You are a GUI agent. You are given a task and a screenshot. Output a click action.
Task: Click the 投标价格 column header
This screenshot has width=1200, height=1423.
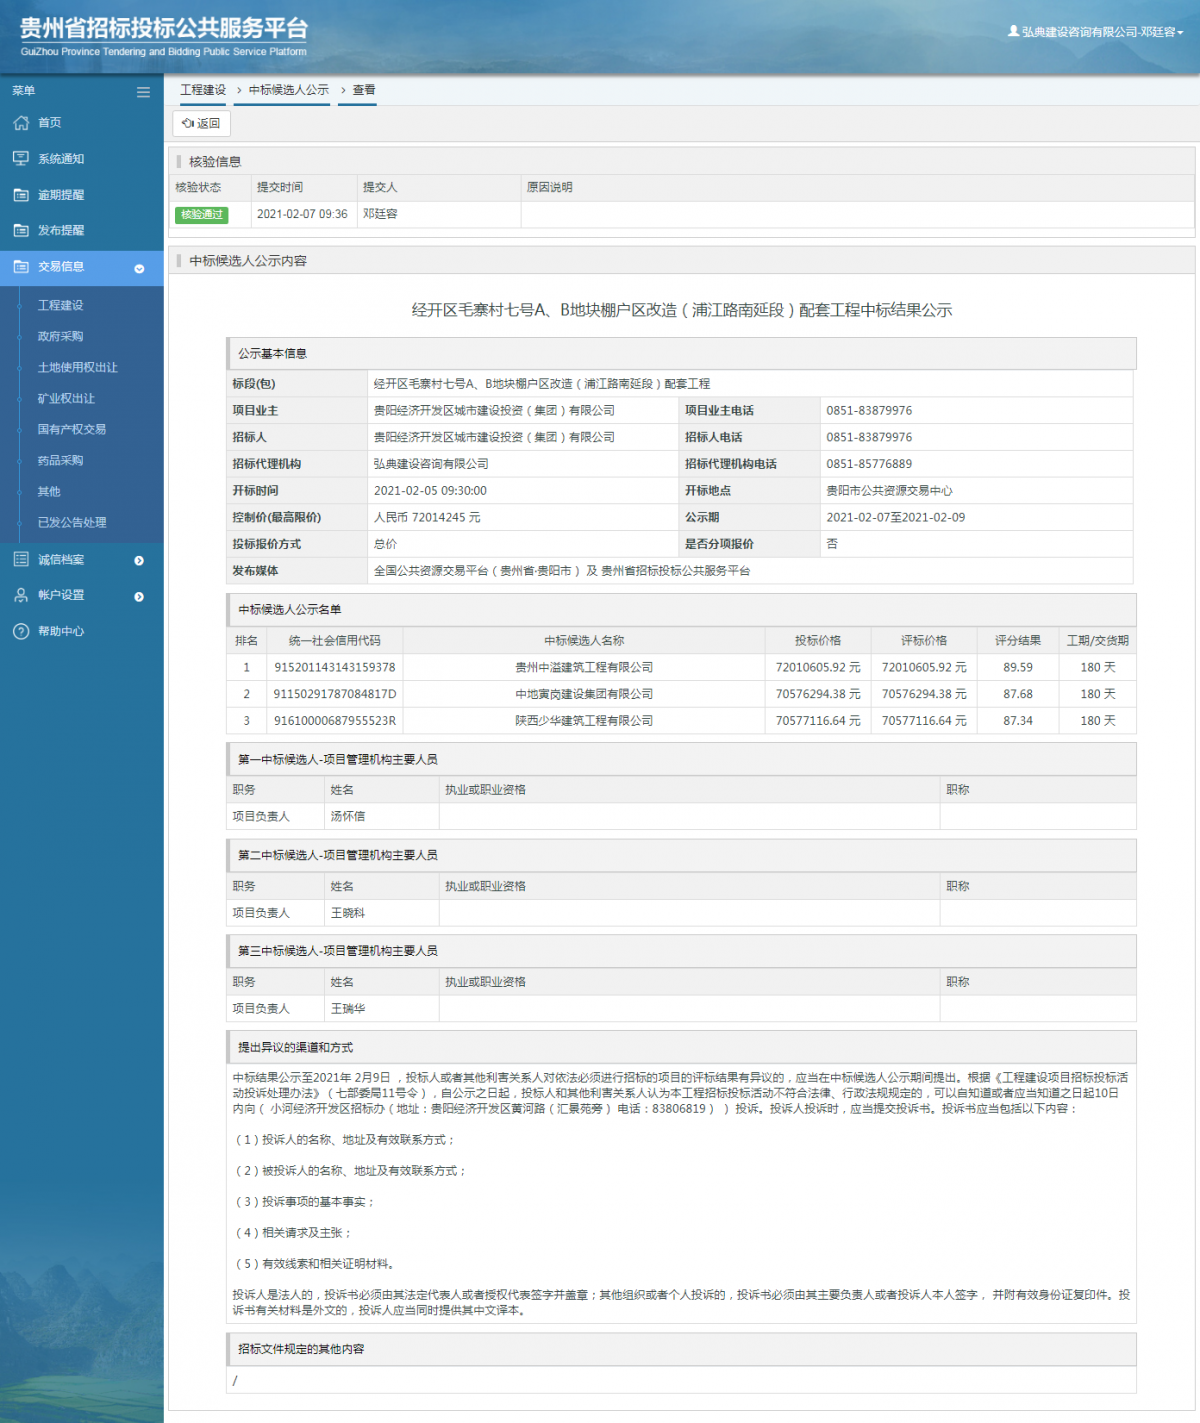pos(818,640)
